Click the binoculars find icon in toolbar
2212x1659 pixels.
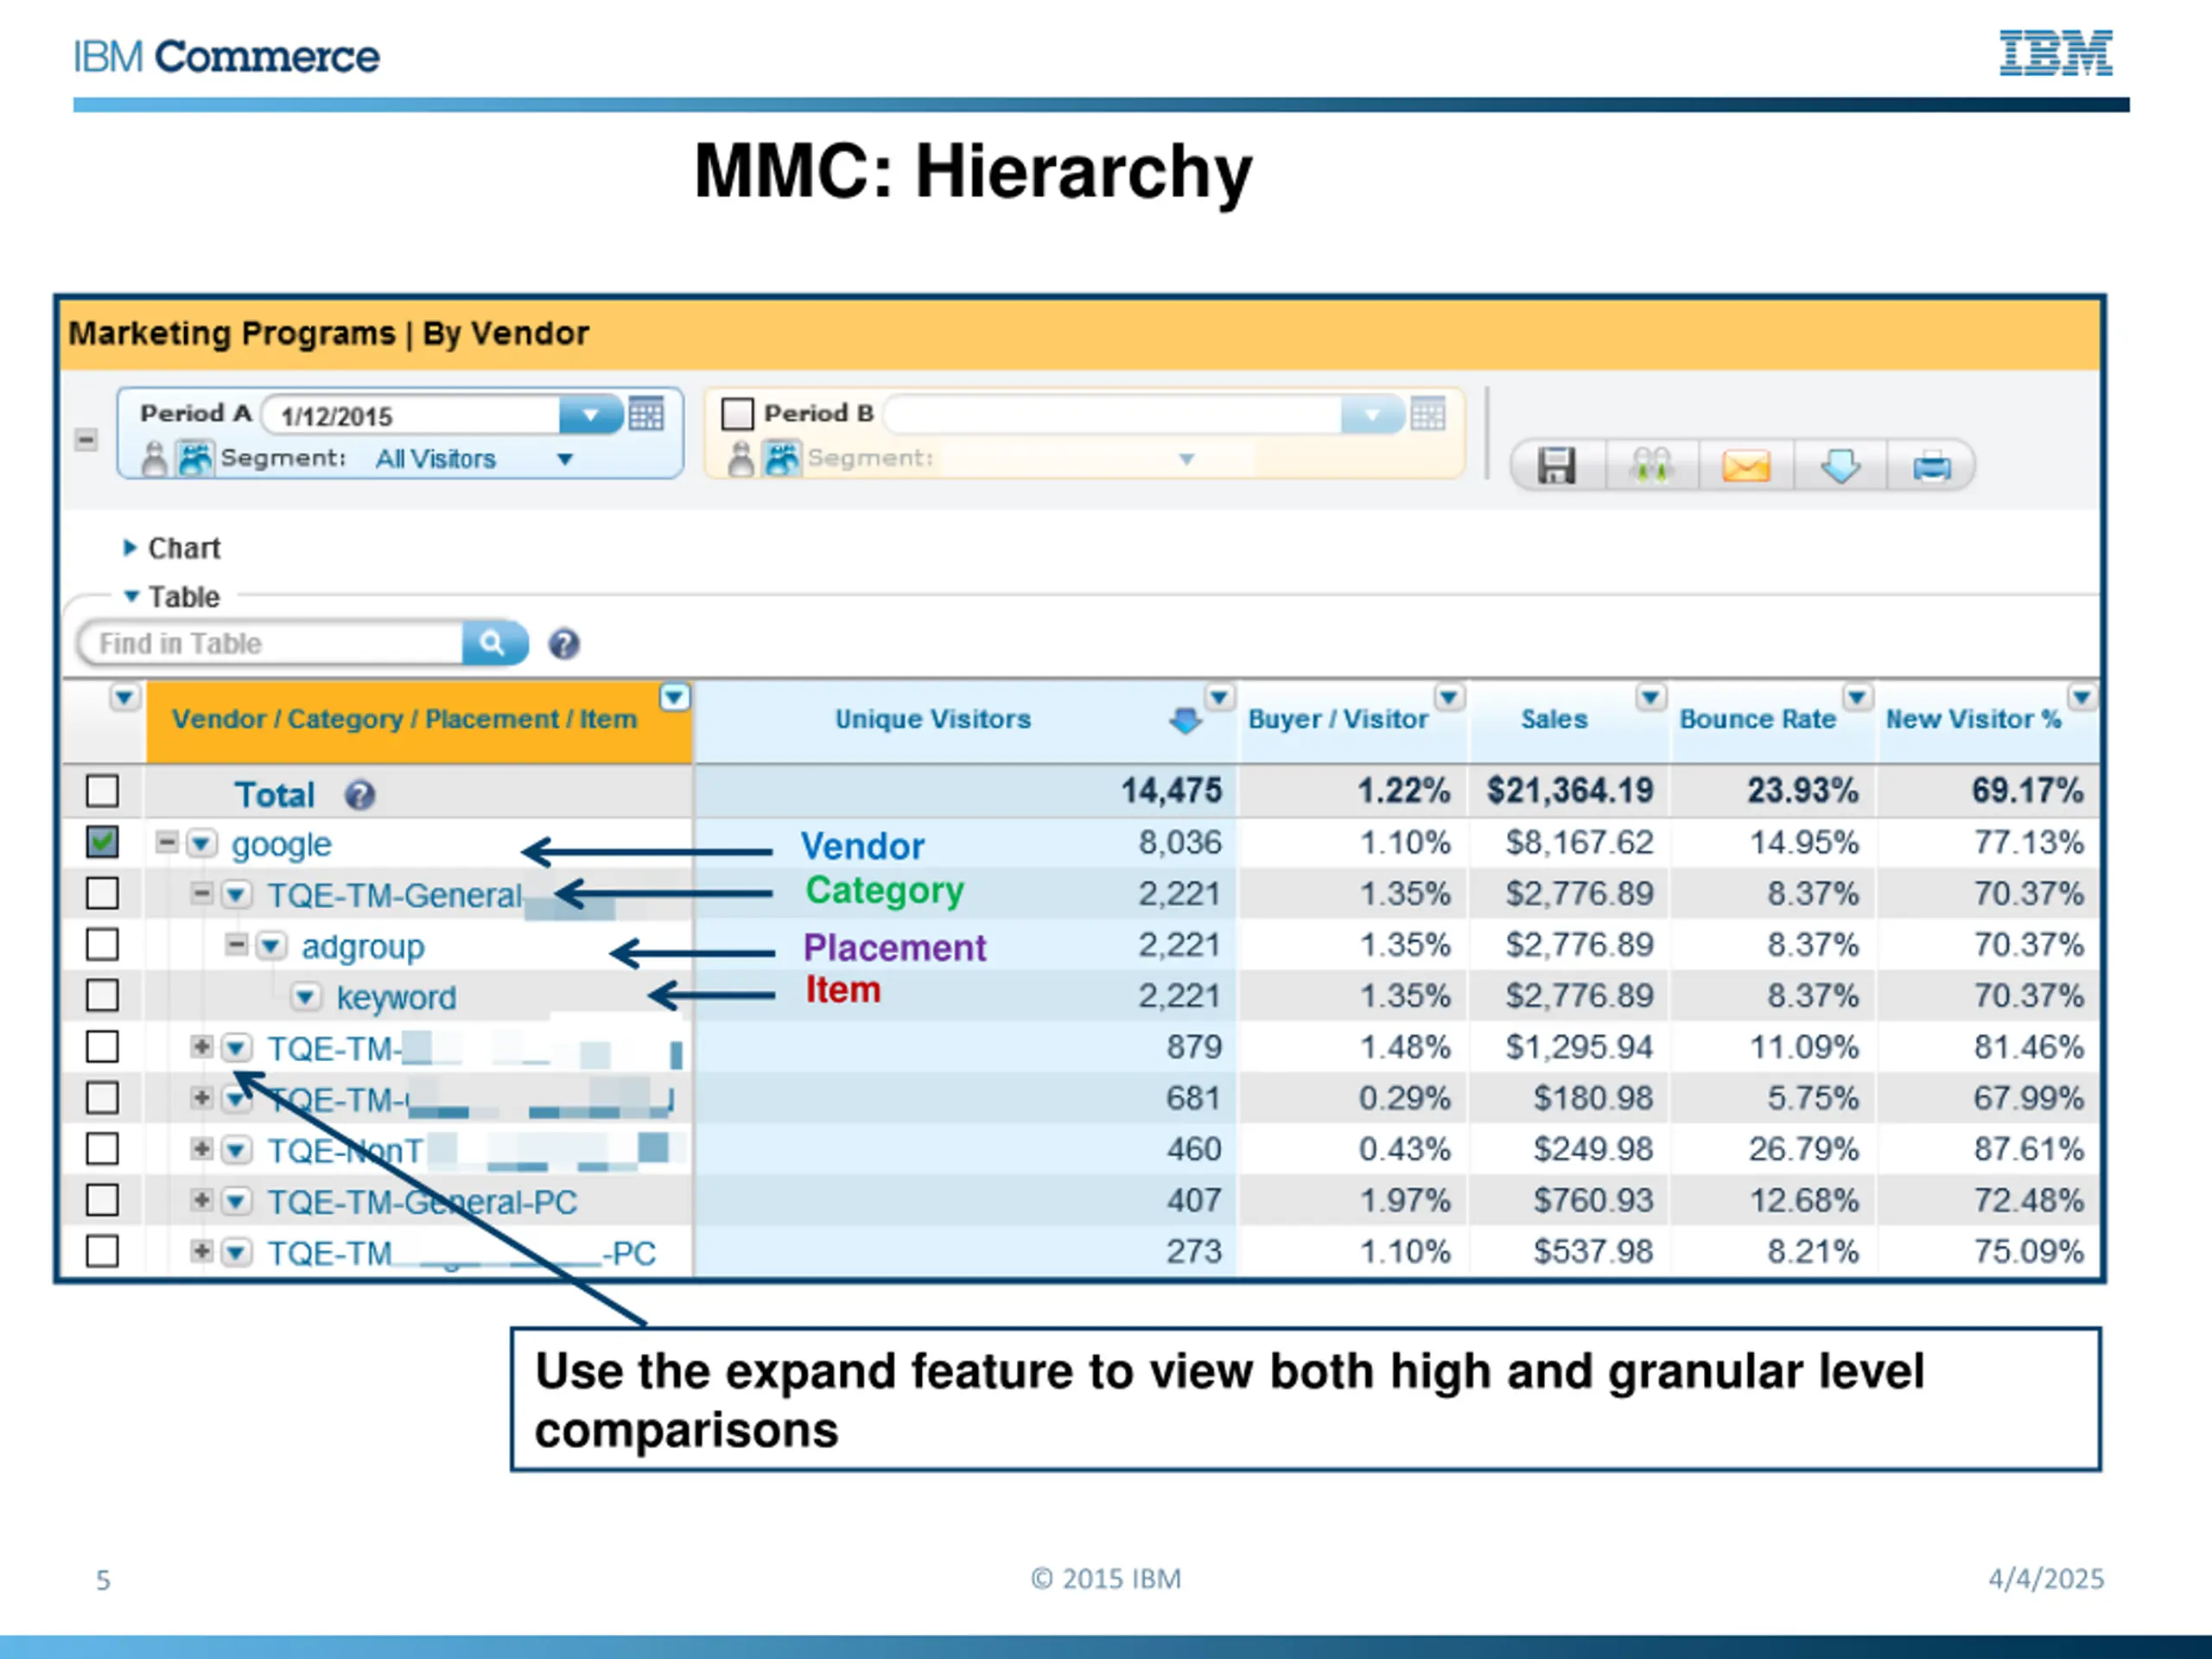pos(1650,466)
